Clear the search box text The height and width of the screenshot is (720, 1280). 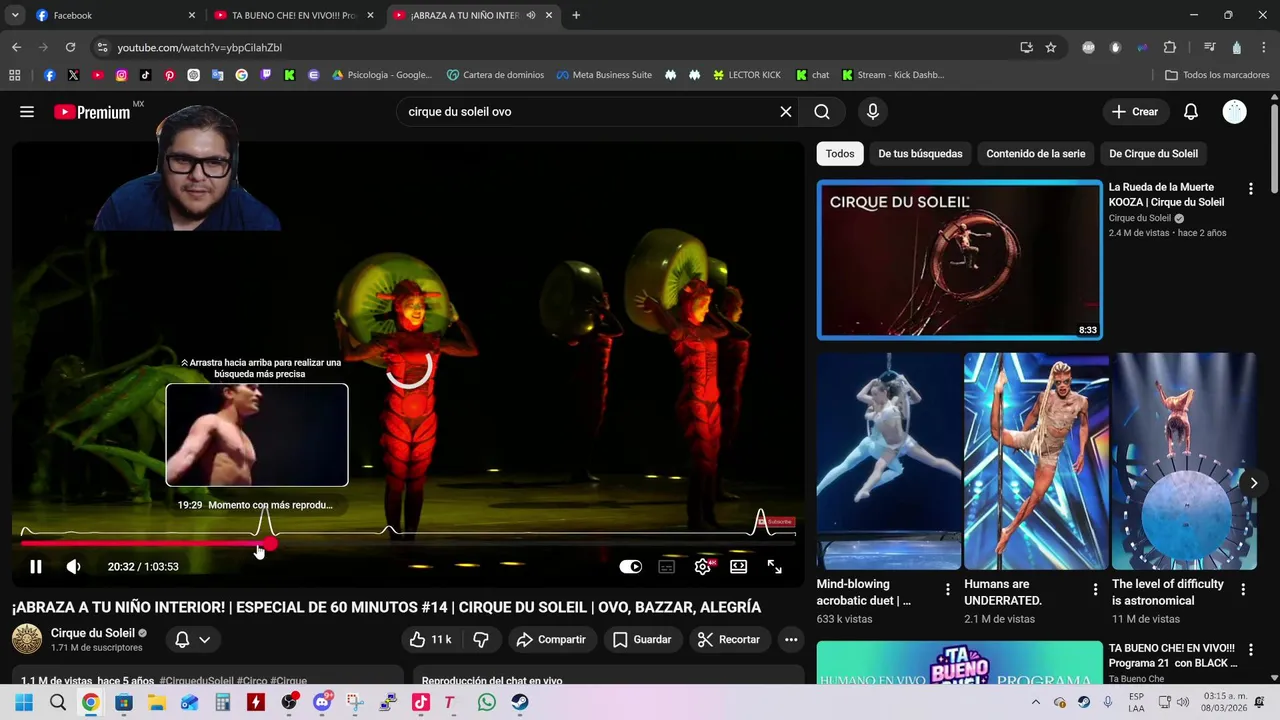(x=786, y=112)
